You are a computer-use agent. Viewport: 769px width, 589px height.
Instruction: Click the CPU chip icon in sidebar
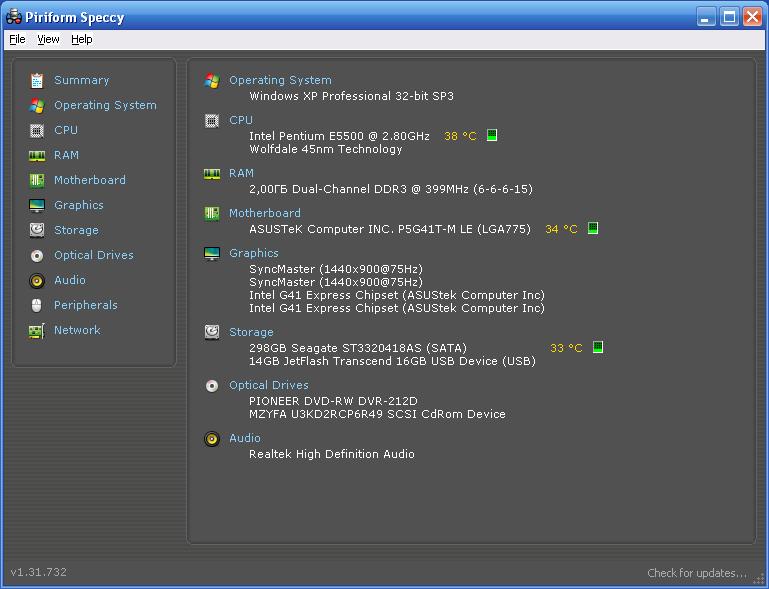tap(37, 130)
